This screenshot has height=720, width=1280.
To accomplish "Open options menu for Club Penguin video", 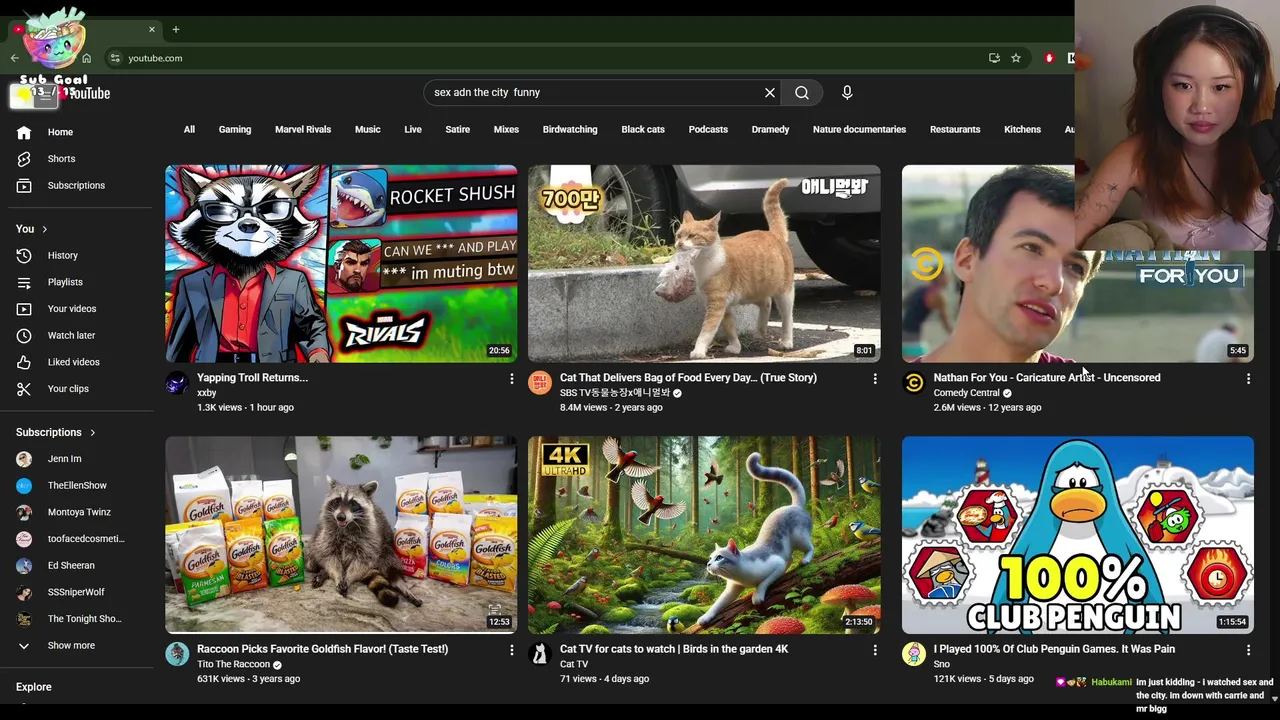I will coord(1248,650).
